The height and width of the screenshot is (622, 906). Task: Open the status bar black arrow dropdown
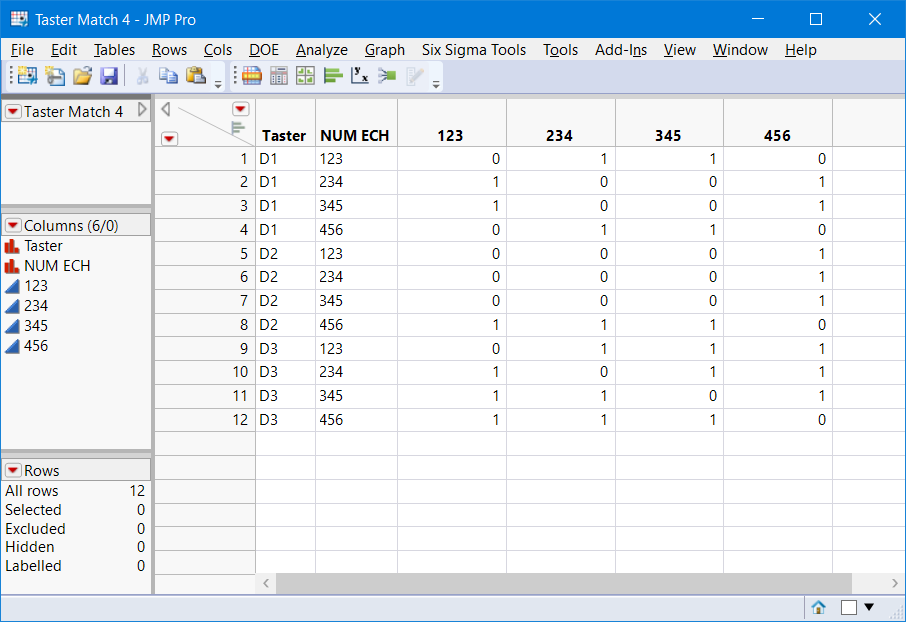pyautogui.click(x=868, y=607)
